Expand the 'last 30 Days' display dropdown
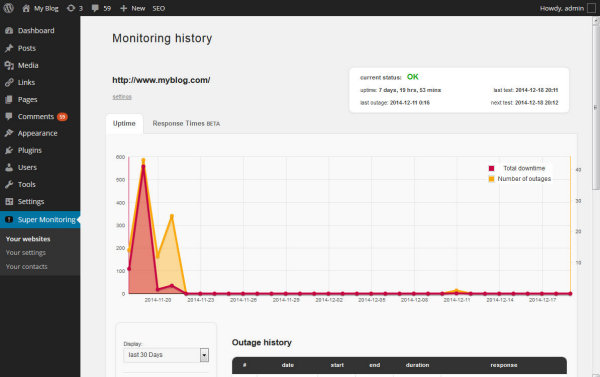 166,355
